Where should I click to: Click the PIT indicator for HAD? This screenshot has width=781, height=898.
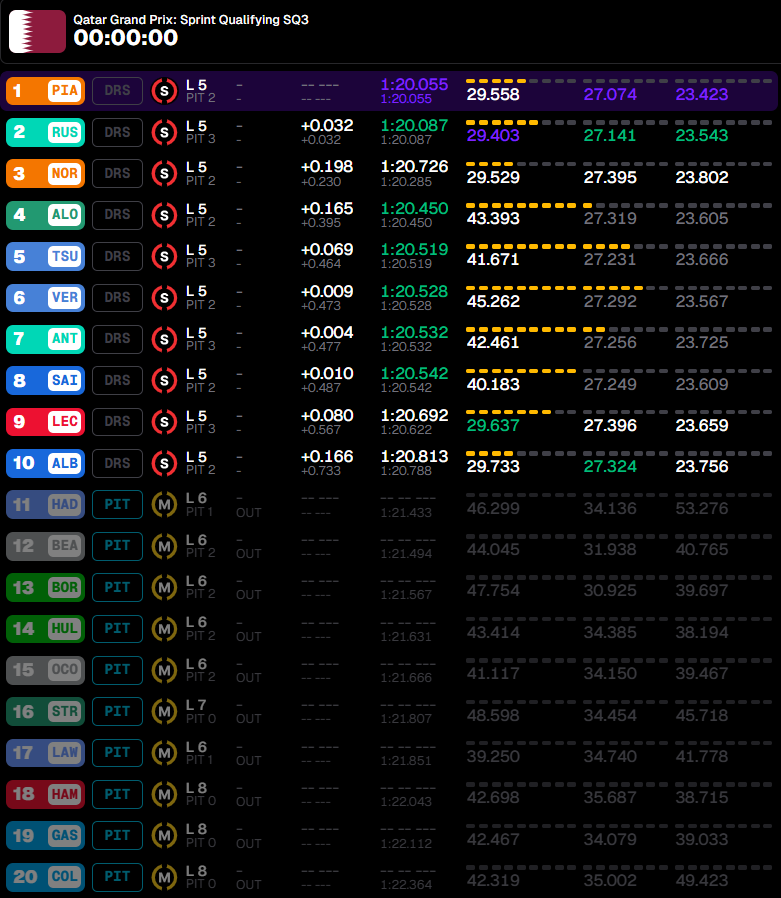coord(117,505)
